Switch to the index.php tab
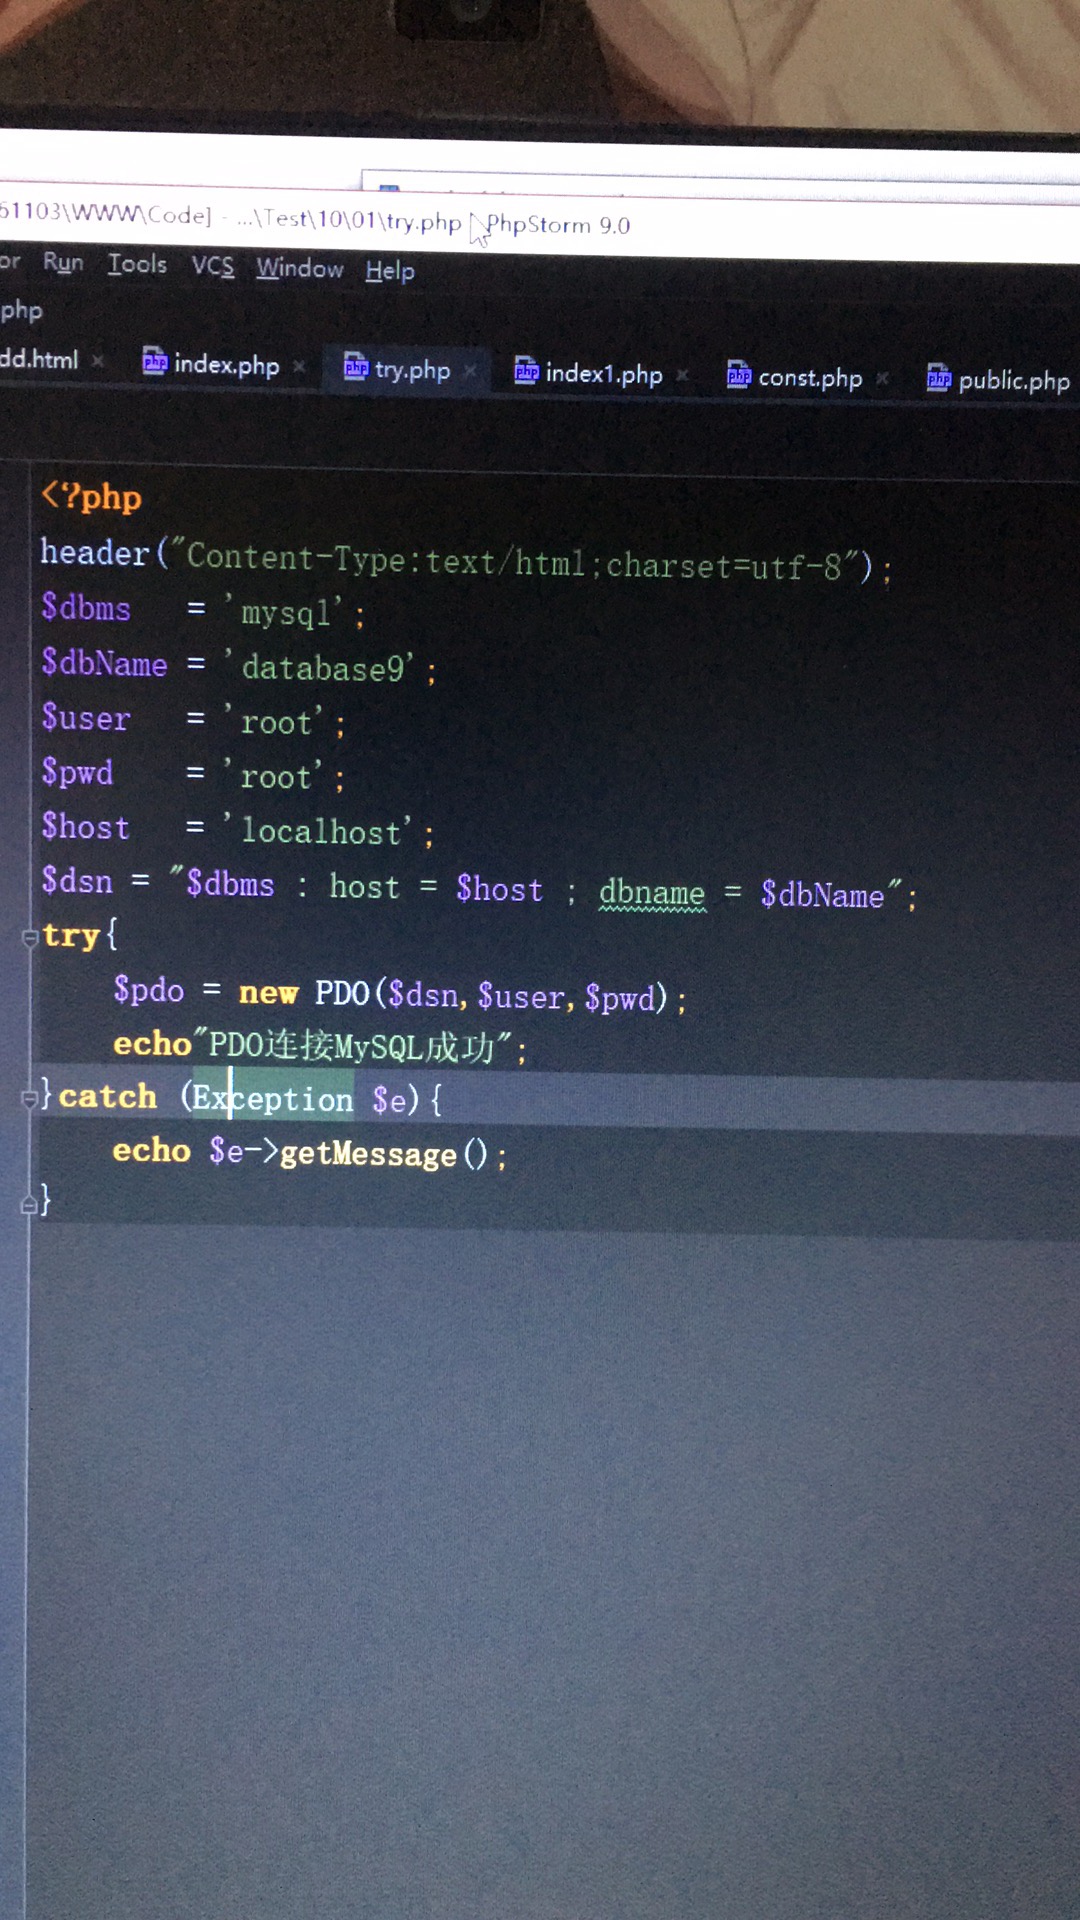This screenshot has width=1080, height=1920. [226, 365]
